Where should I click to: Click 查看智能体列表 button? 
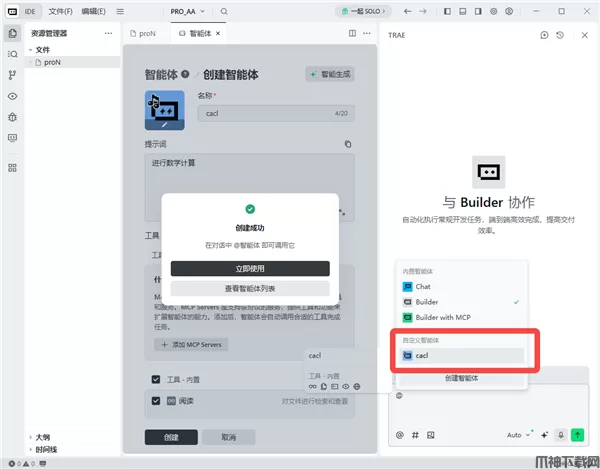[x=250, y=288]
